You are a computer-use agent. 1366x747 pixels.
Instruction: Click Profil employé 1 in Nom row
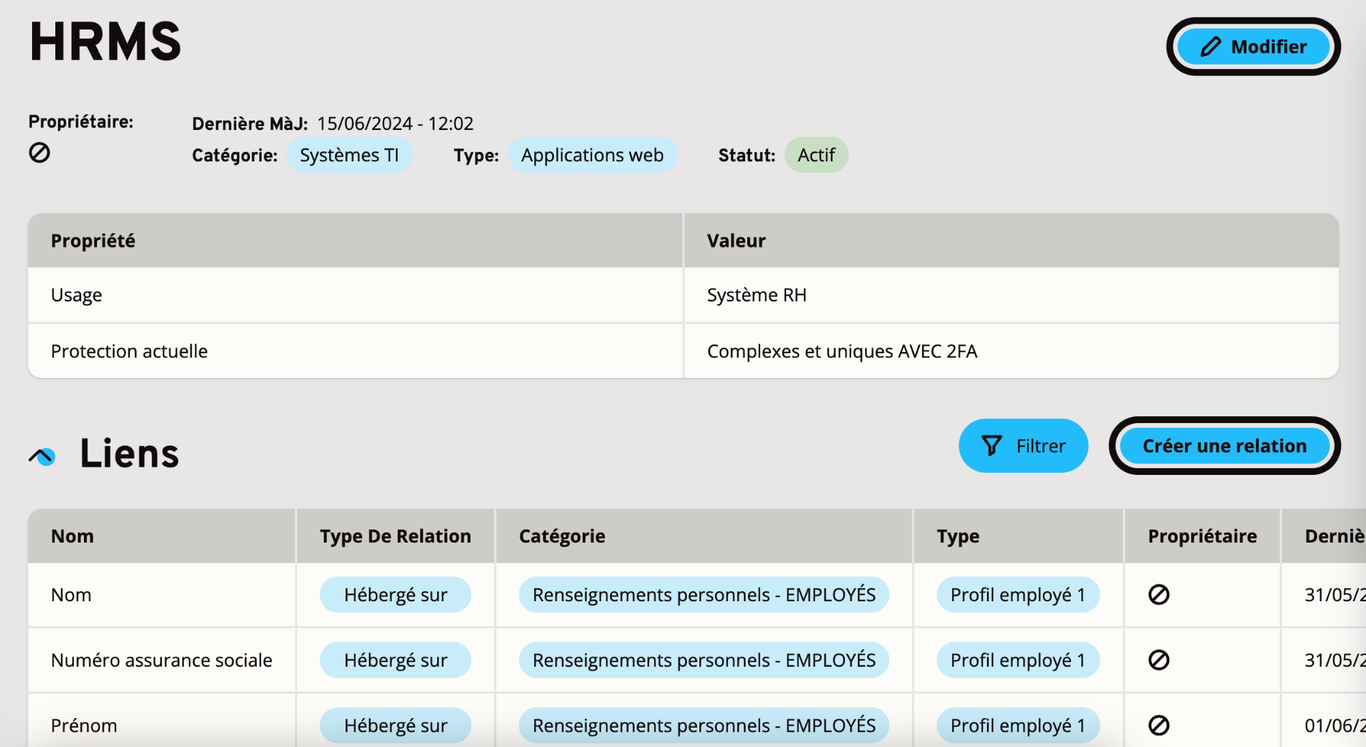(1018, 595)
